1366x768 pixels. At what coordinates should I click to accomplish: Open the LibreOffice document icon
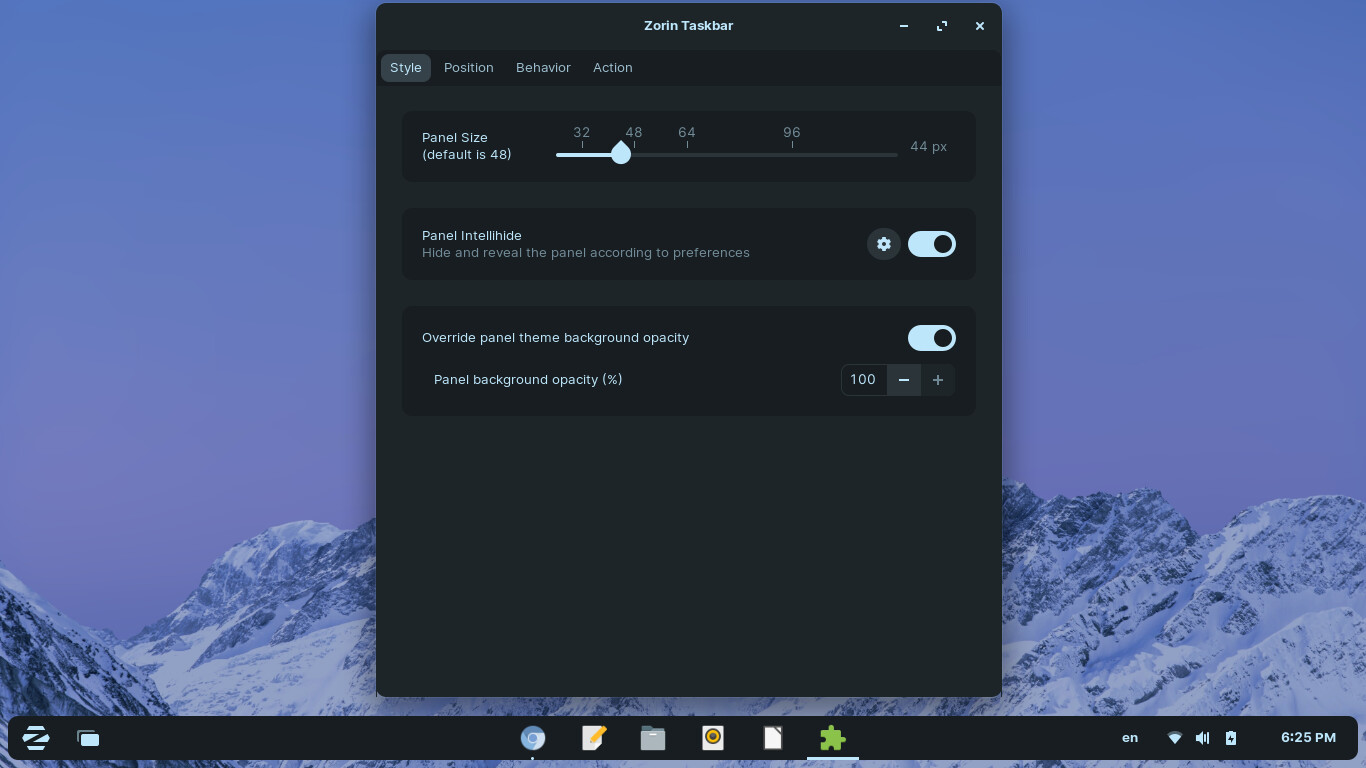tap(773, 738)
